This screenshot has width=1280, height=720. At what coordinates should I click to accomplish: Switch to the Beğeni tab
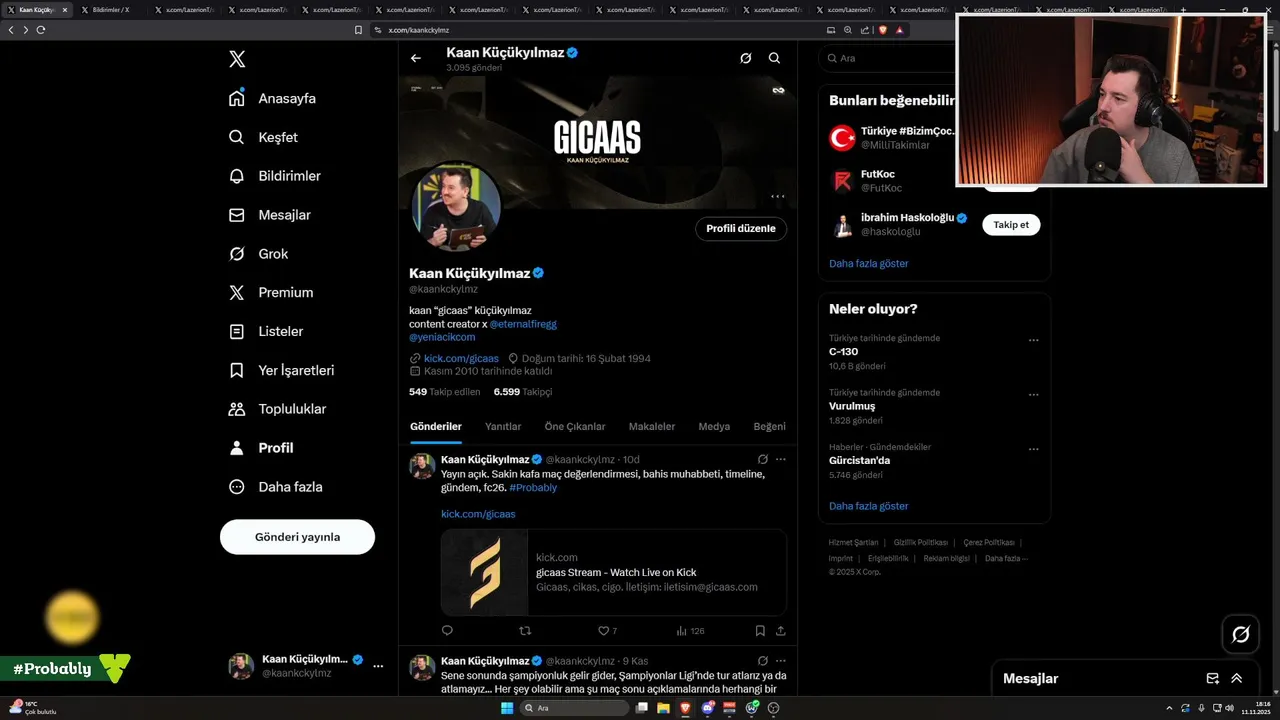(x=770, y=426)
